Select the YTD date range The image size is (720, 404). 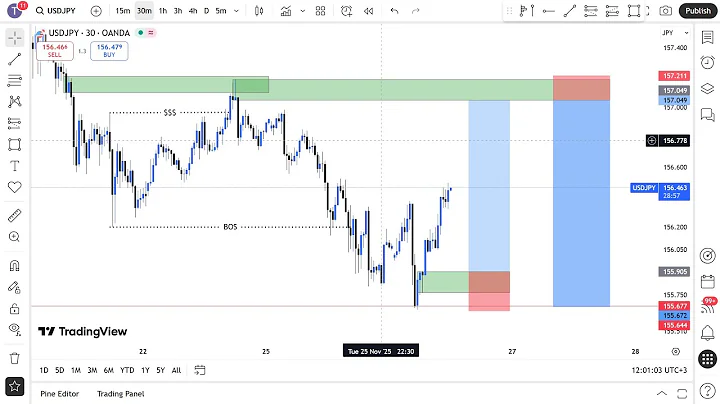coord(127,370)
